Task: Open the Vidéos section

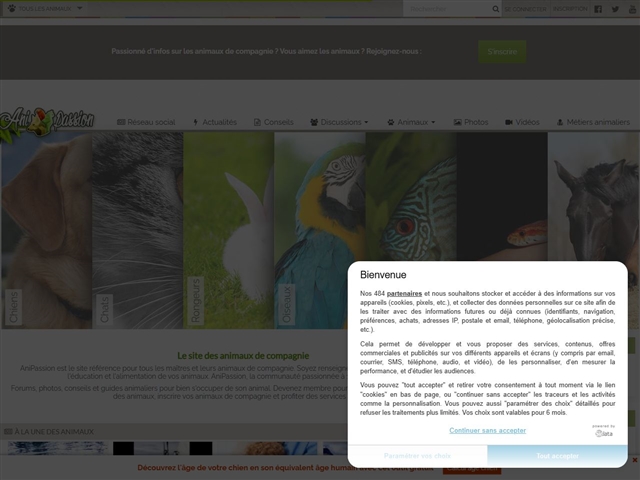Action: click(x=523, y=122)
